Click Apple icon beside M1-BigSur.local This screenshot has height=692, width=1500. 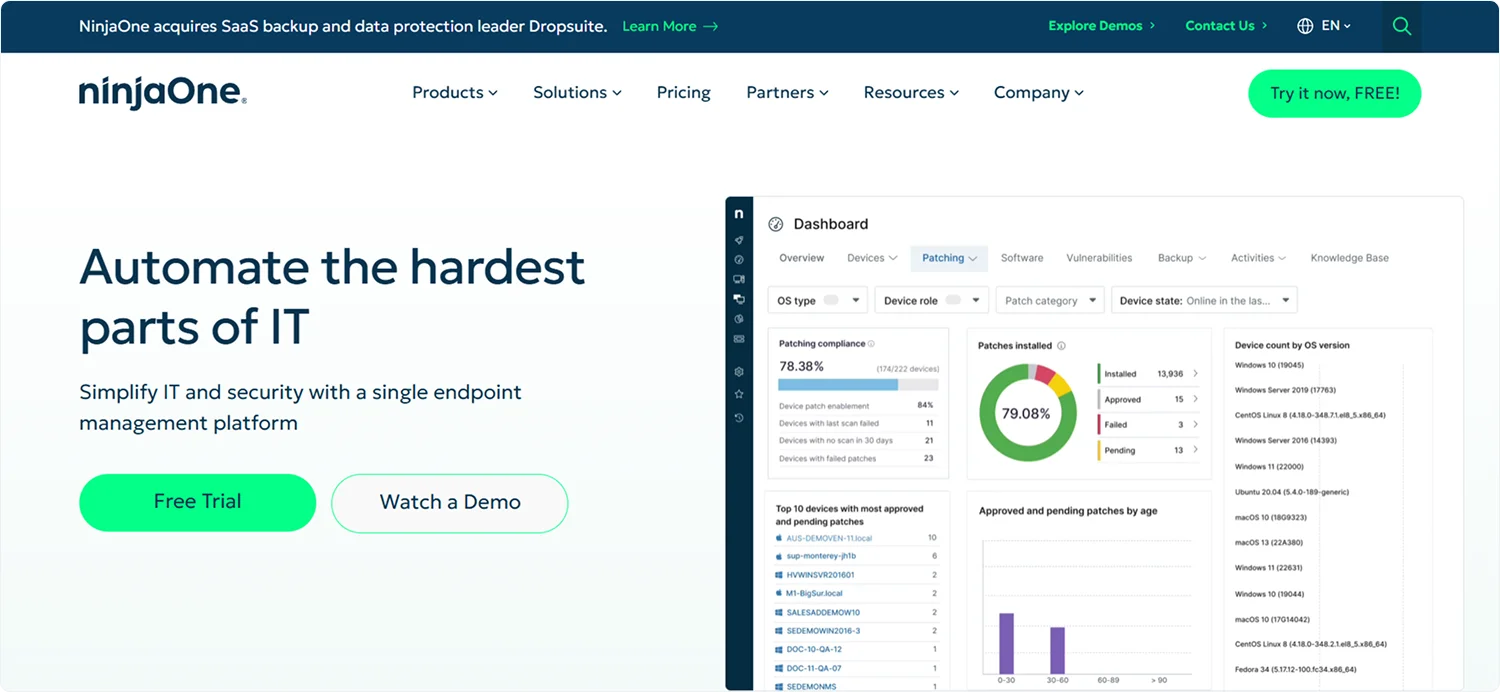click(x=779, y=593)
